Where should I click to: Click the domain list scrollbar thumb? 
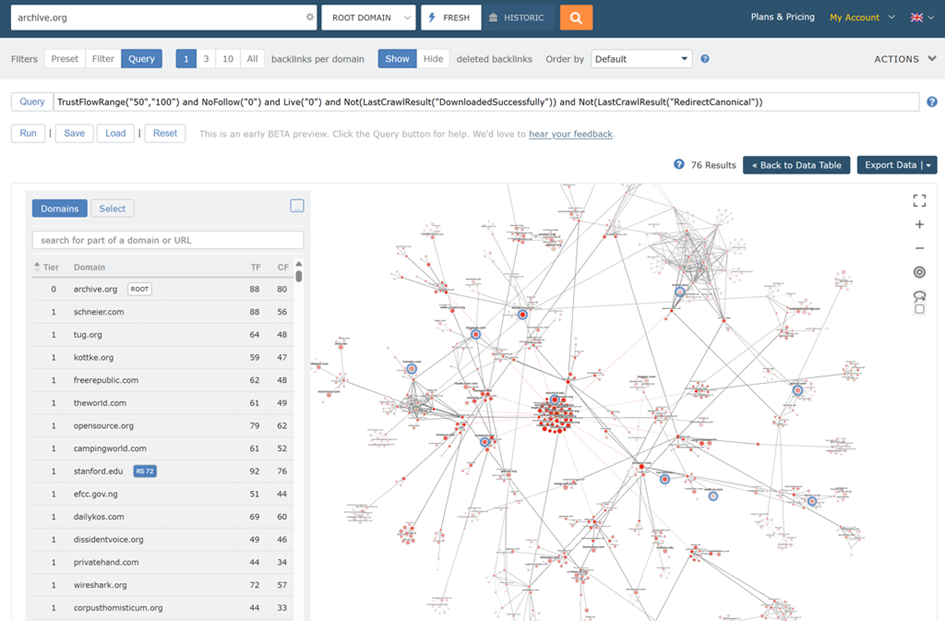299,276
